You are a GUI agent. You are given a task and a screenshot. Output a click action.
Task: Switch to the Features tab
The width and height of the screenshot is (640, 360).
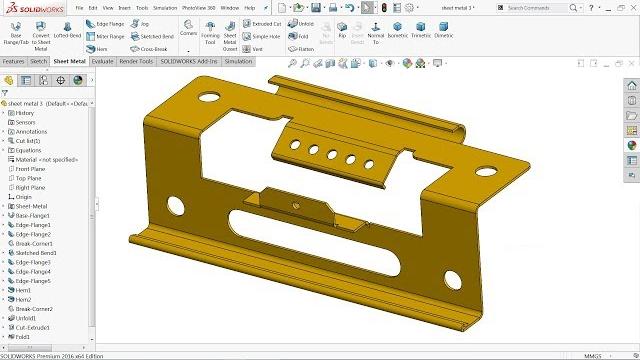[13, 62]
